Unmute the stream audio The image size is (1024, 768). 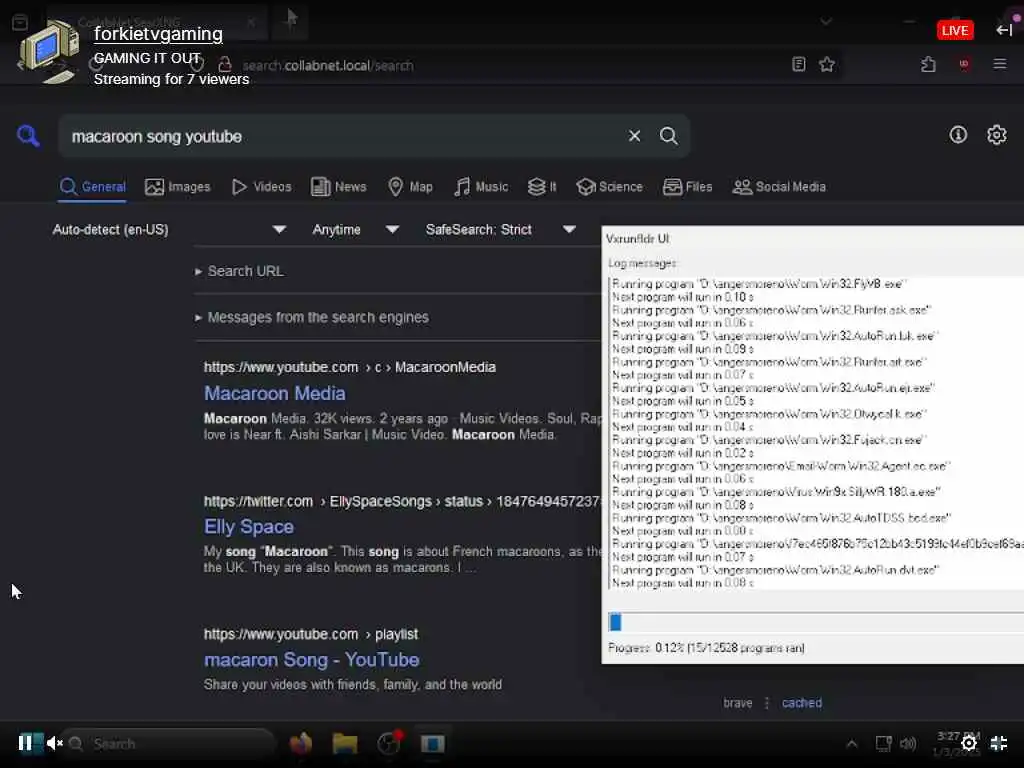(x=55, y=743)
